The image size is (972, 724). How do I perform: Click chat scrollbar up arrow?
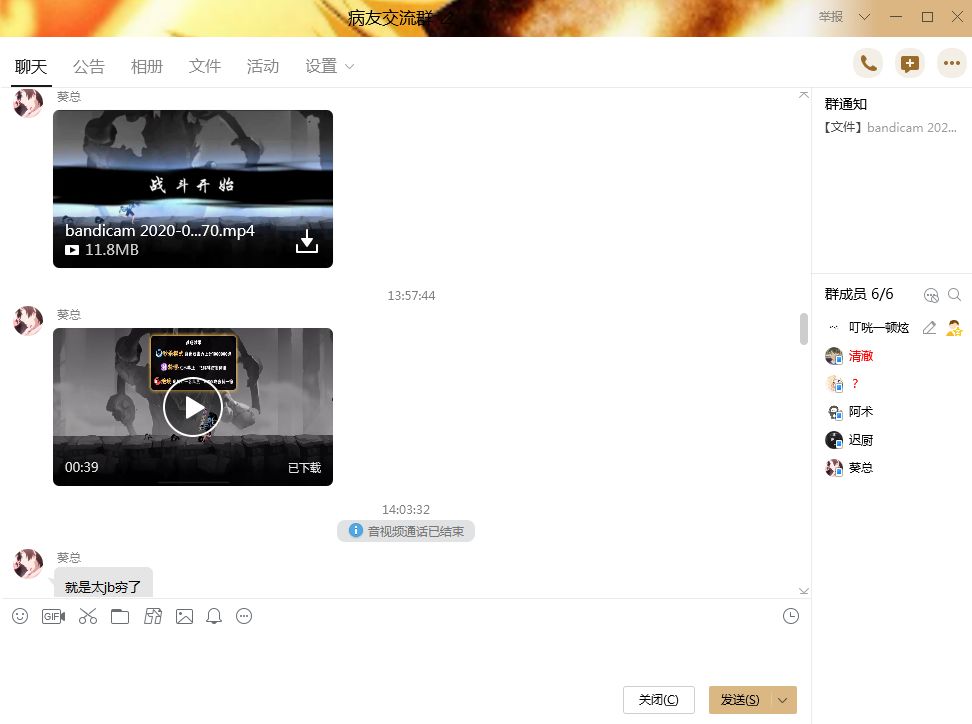click(x=803, y=95)
